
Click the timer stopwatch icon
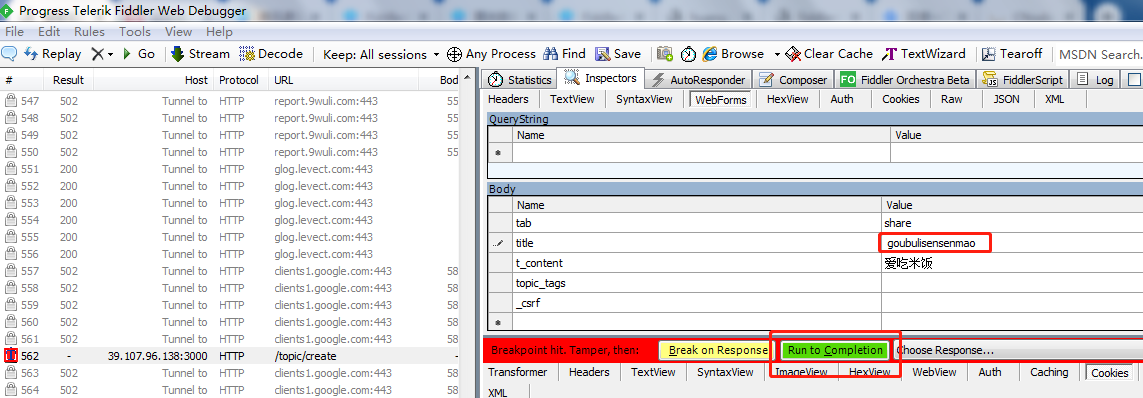(688, 54)
